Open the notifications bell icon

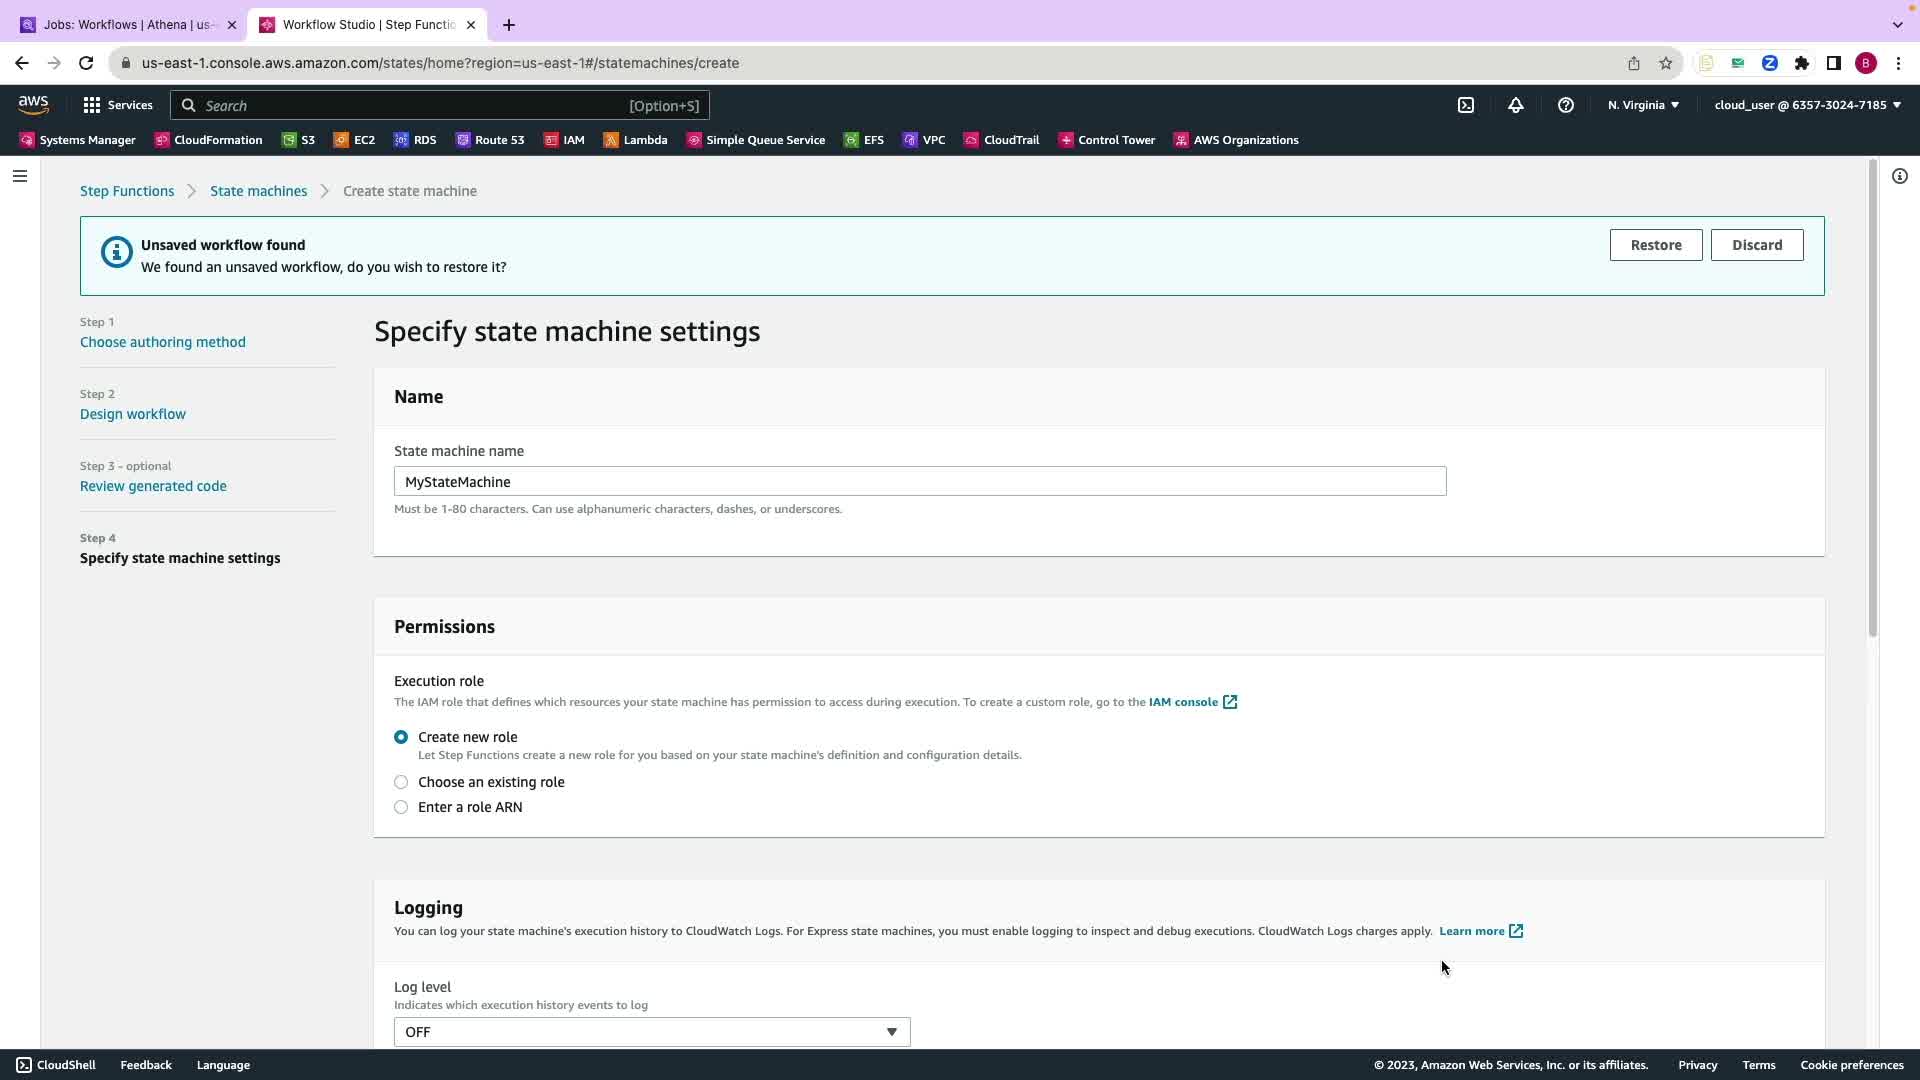(1515, 105)
